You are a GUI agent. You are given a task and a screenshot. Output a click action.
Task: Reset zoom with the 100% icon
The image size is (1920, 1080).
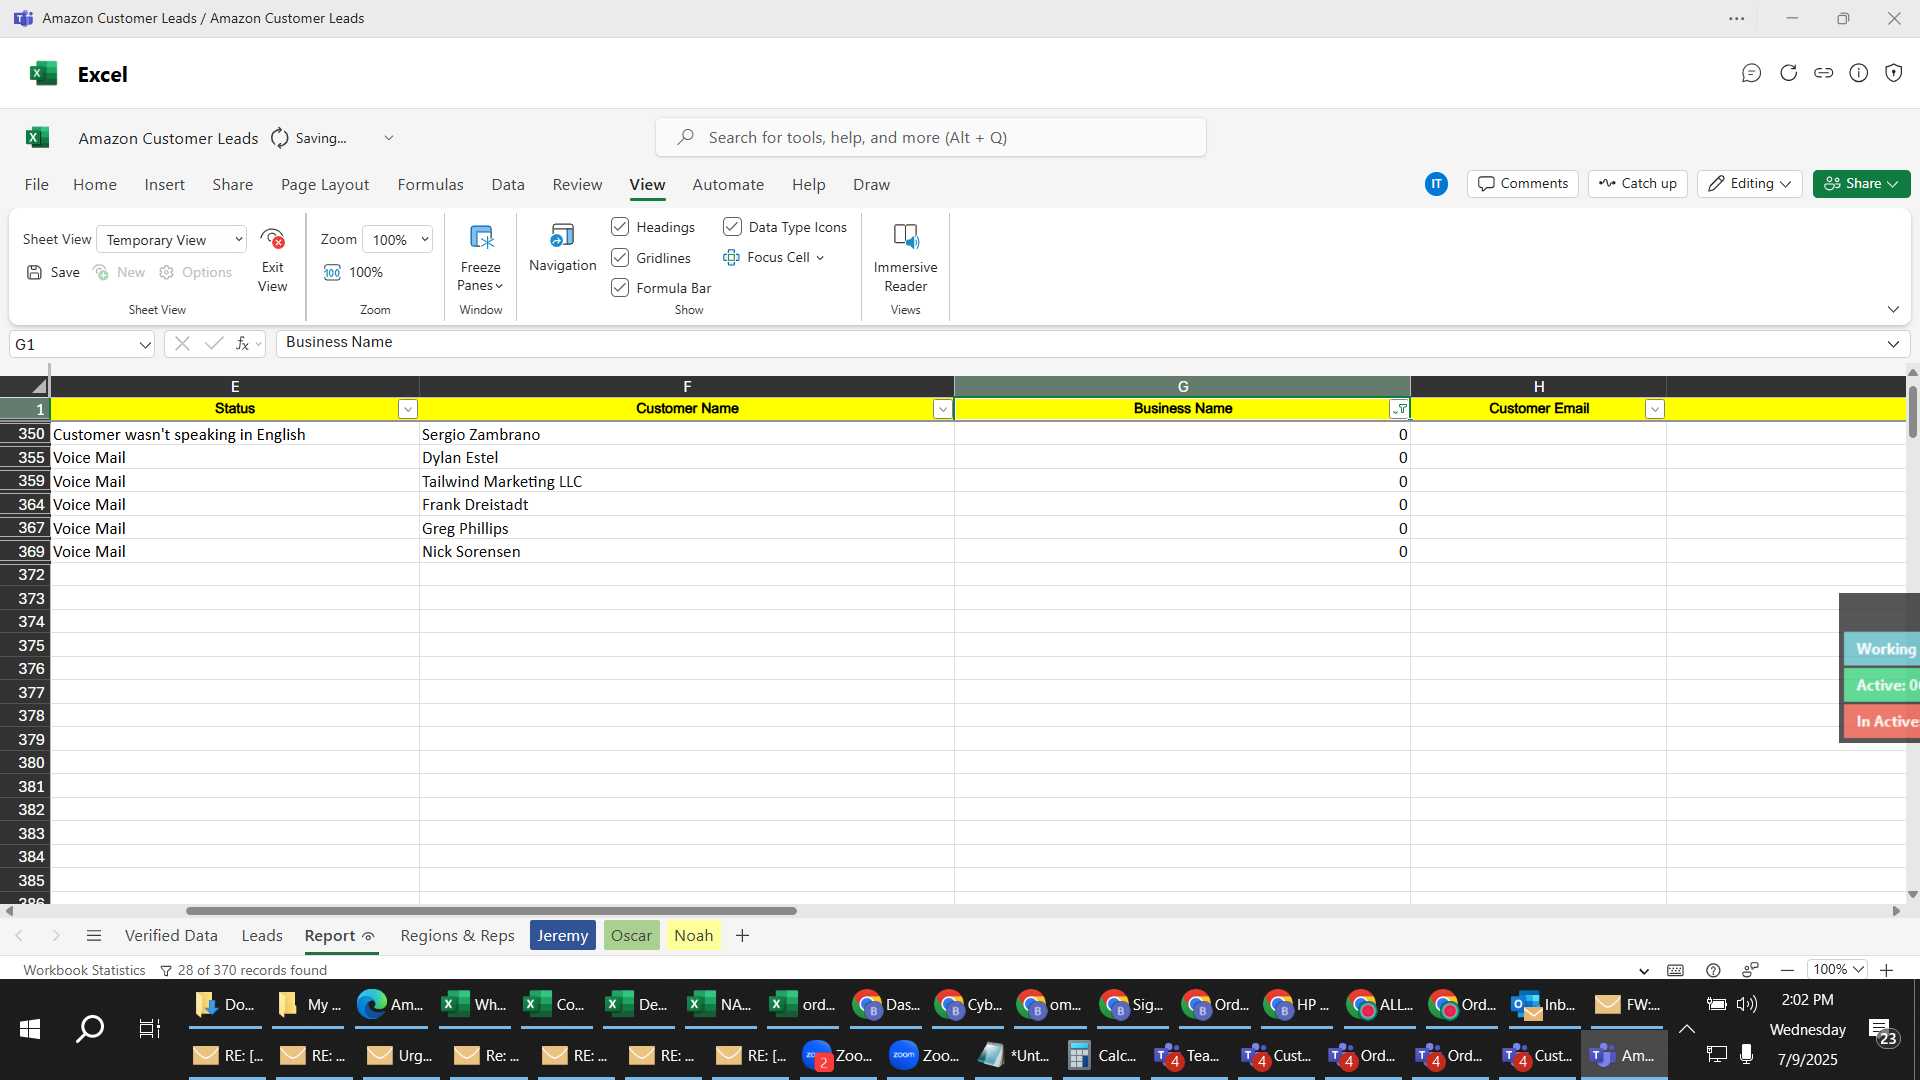click(332, 272)
